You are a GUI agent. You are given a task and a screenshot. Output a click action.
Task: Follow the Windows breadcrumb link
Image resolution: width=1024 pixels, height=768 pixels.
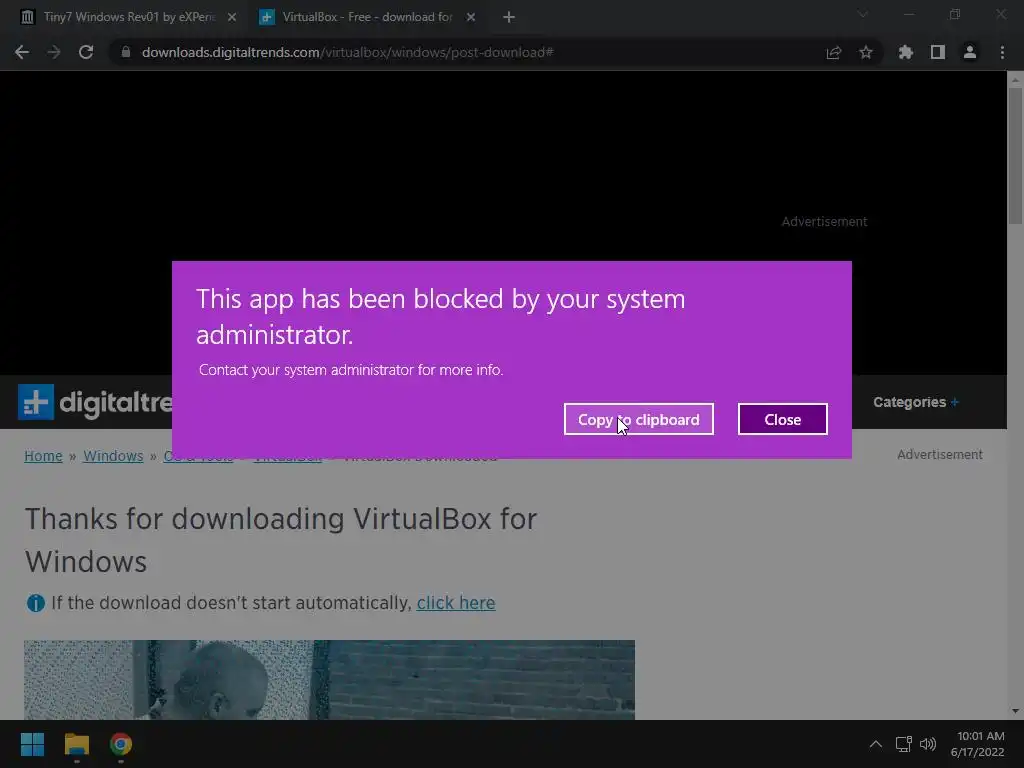[113, 456]
